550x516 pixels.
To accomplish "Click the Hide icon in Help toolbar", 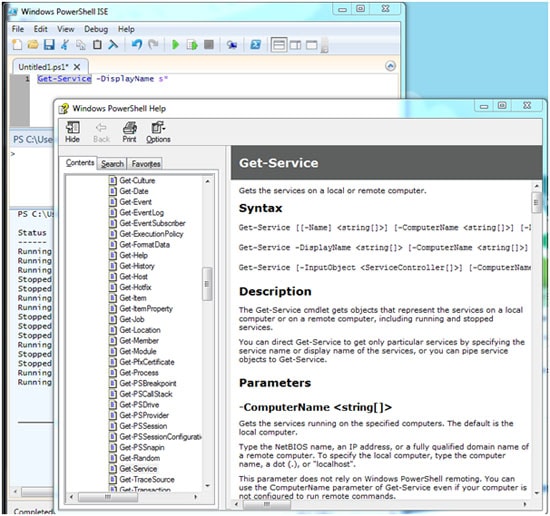I will coord(72,132).
